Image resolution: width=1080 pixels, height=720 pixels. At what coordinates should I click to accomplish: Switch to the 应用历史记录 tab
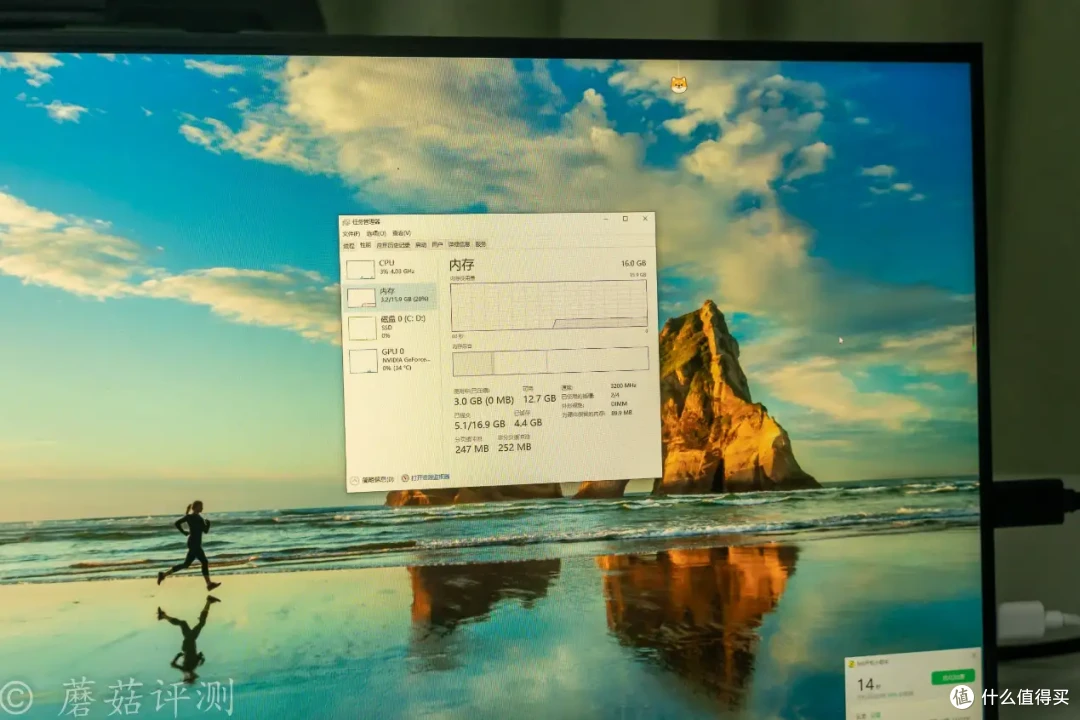393,245
